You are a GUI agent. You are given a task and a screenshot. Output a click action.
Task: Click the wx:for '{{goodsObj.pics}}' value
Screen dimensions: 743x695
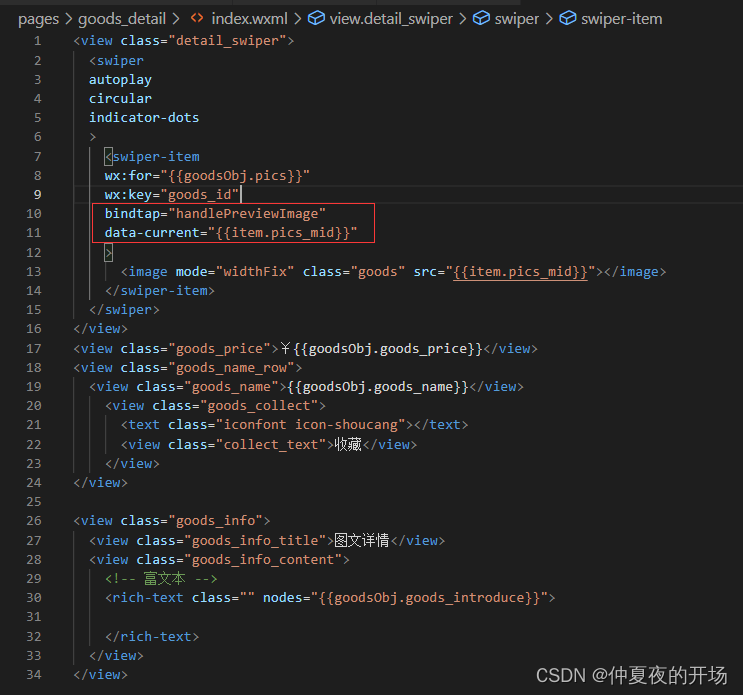(235, 176)
